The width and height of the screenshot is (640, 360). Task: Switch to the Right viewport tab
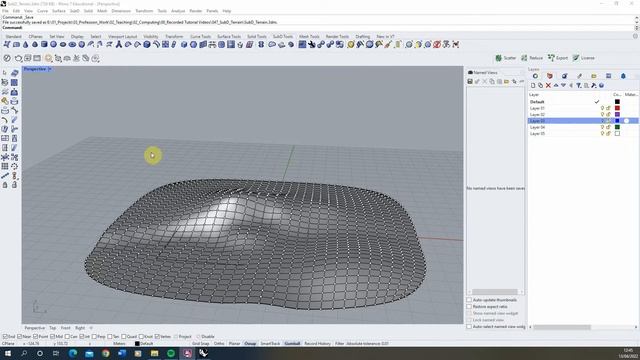(x=80, y=328)
